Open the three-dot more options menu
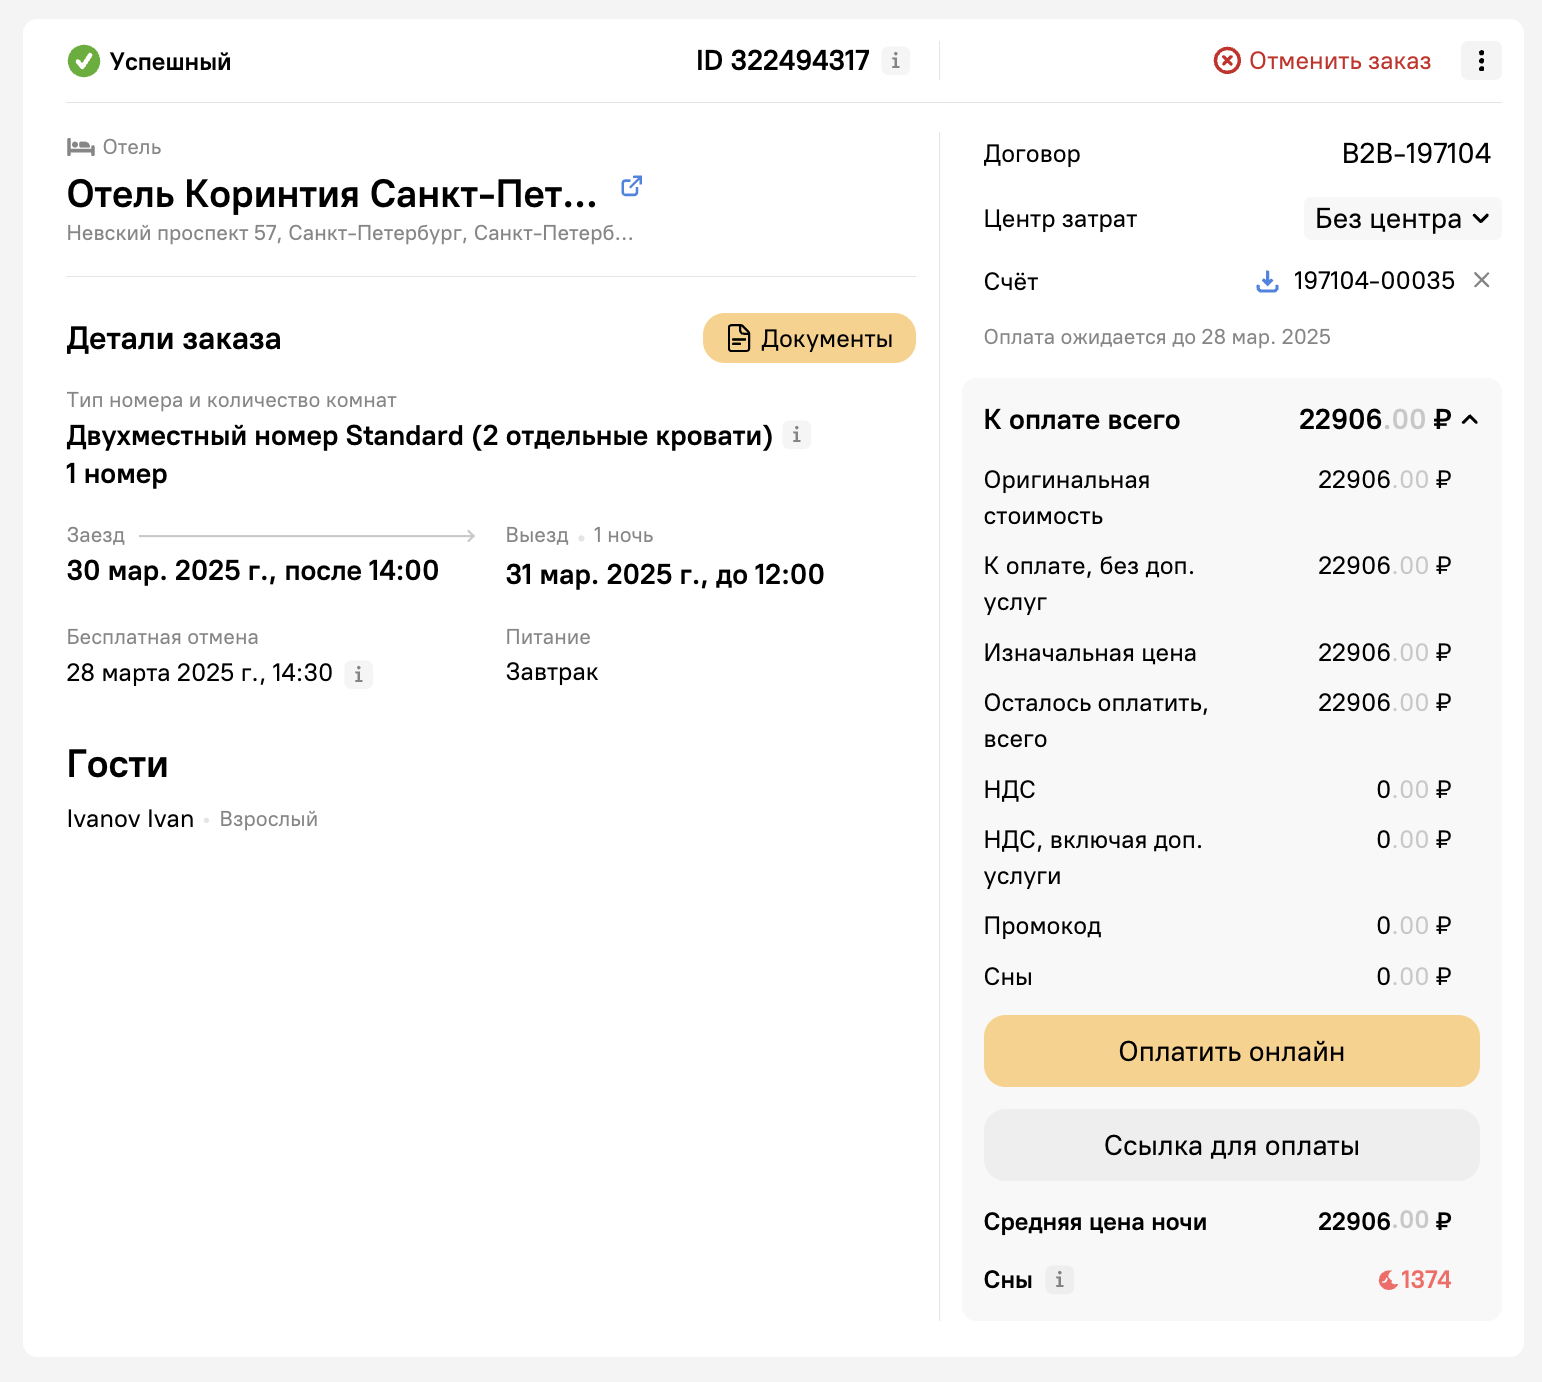1542x1382 pixels. [1481, 61]
